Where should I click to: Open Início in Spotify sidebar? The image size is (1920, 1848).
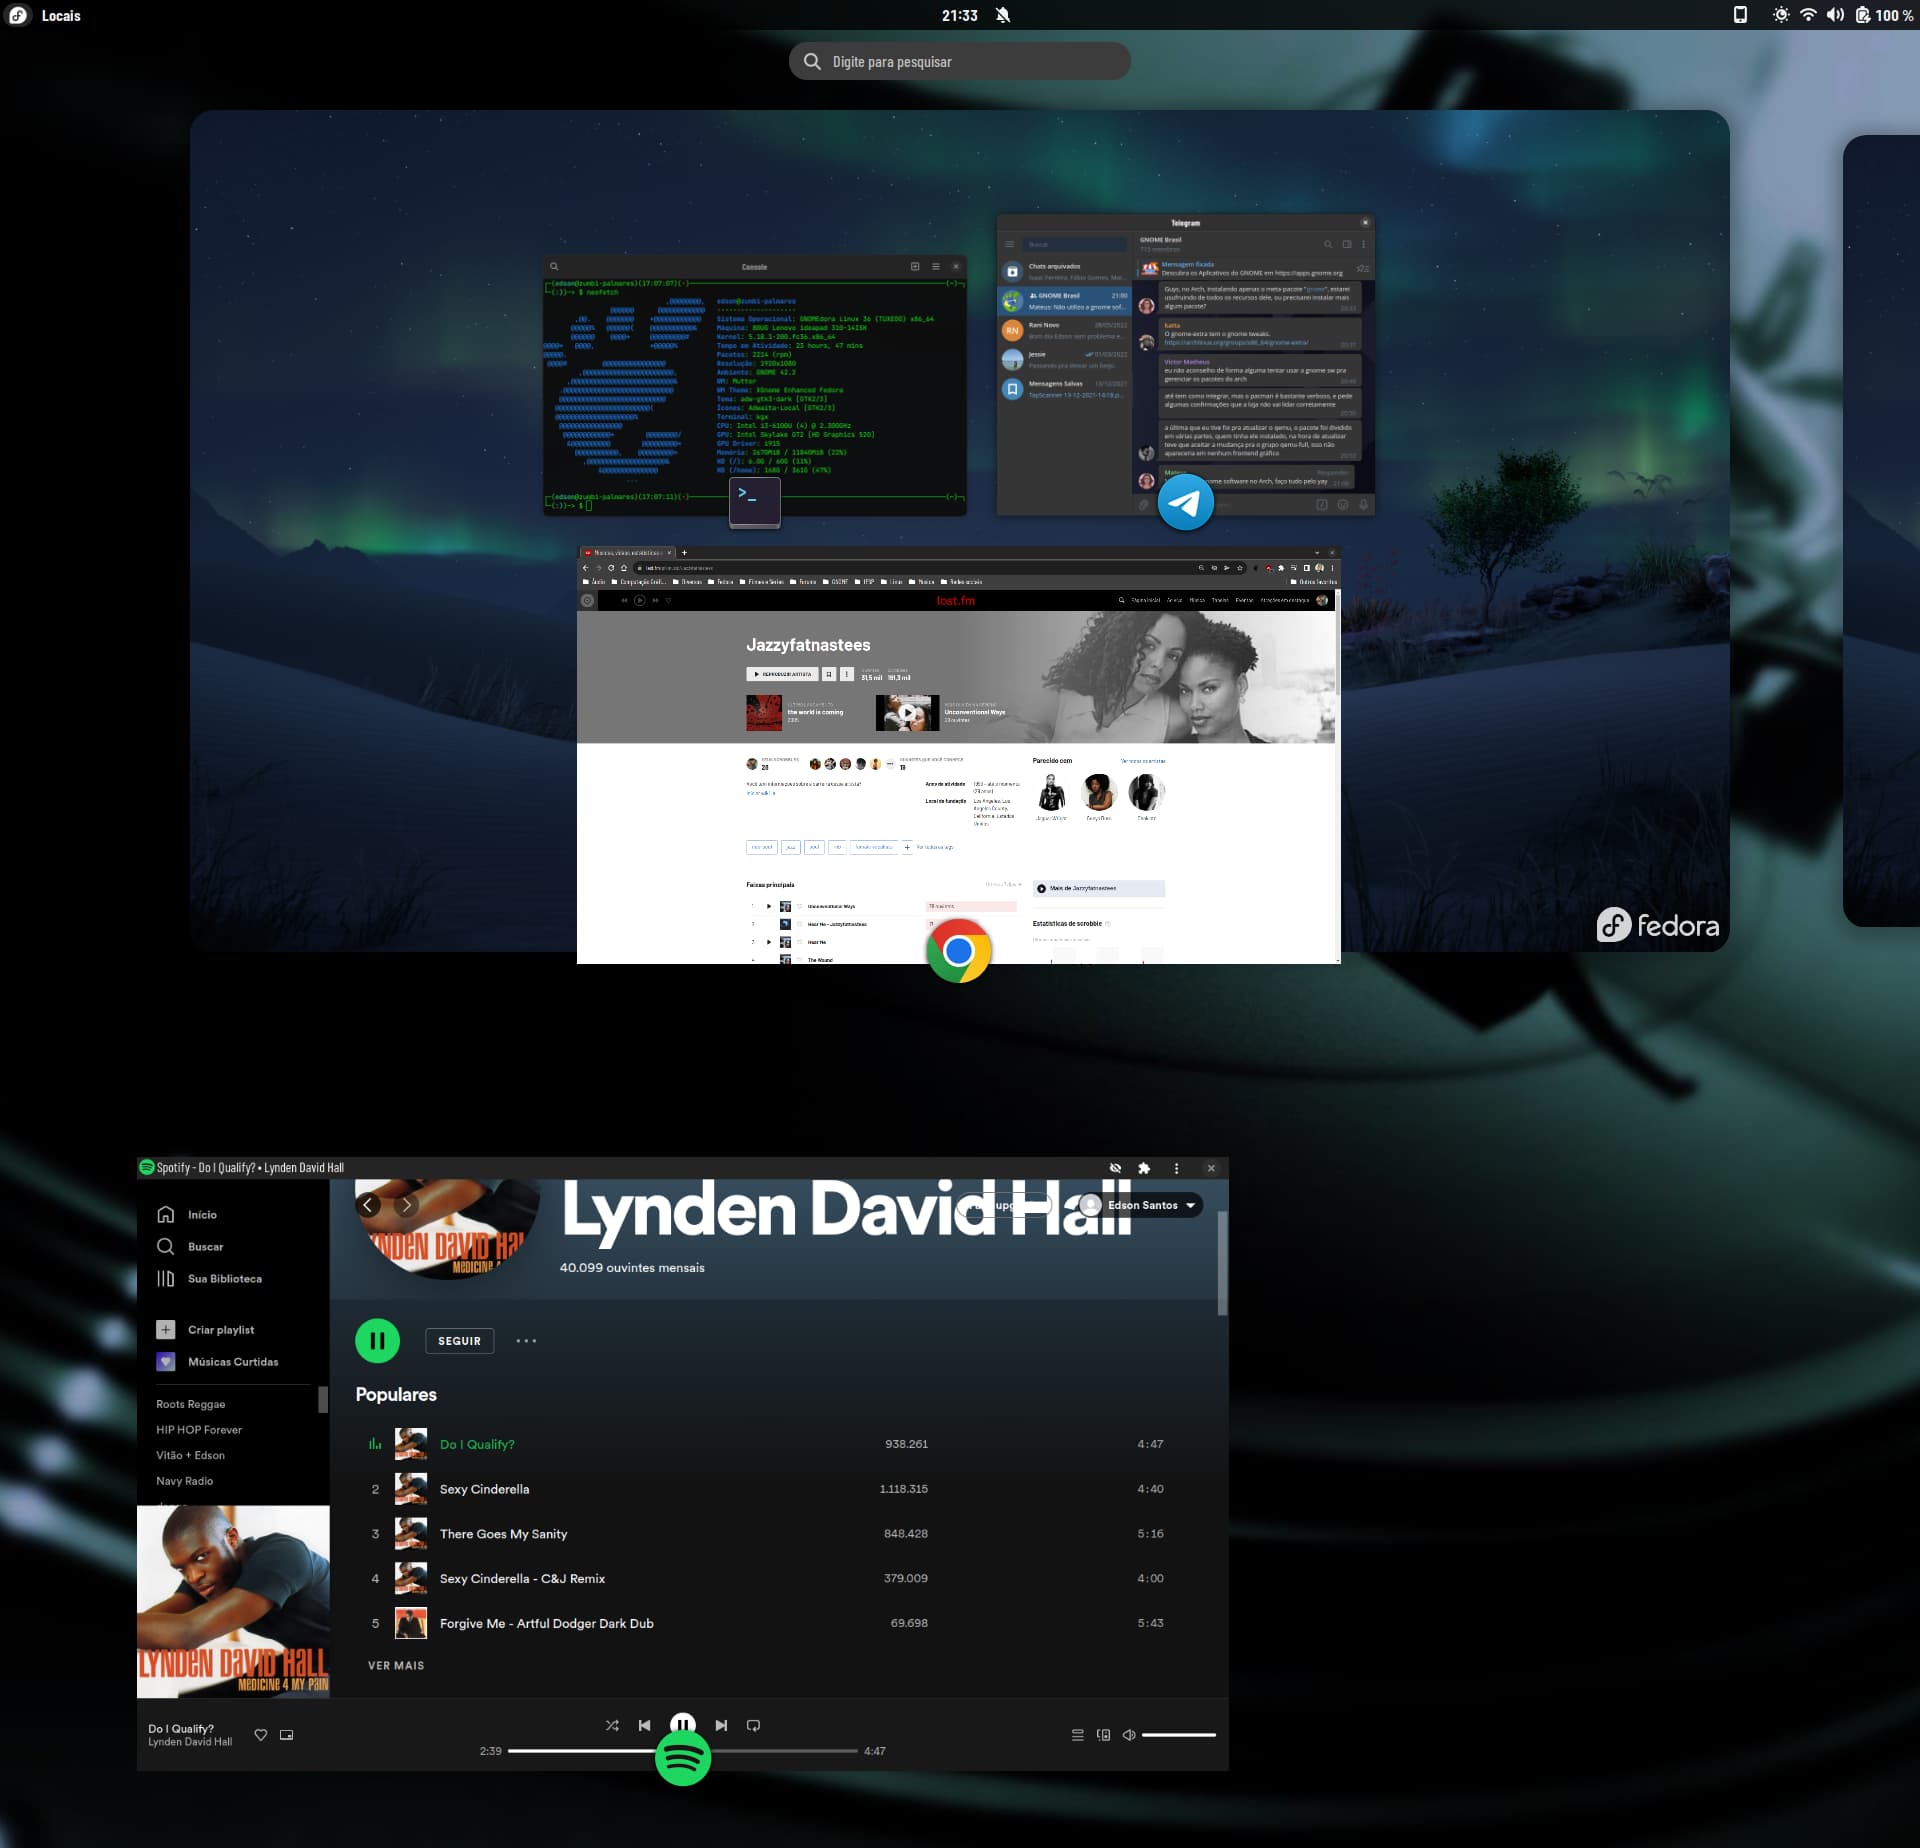pos(188,1214)
